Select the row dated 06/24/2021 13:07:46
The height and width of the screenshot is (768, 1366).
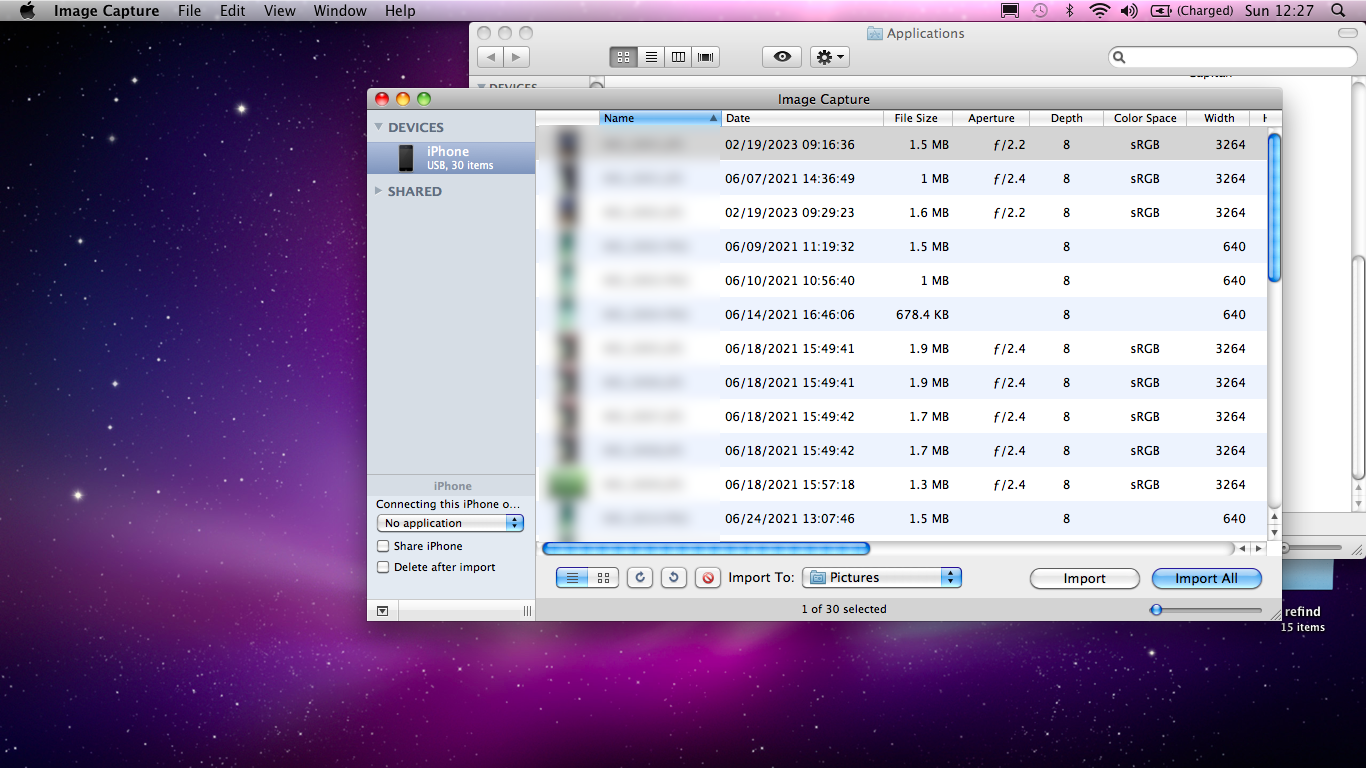(901, 518)
